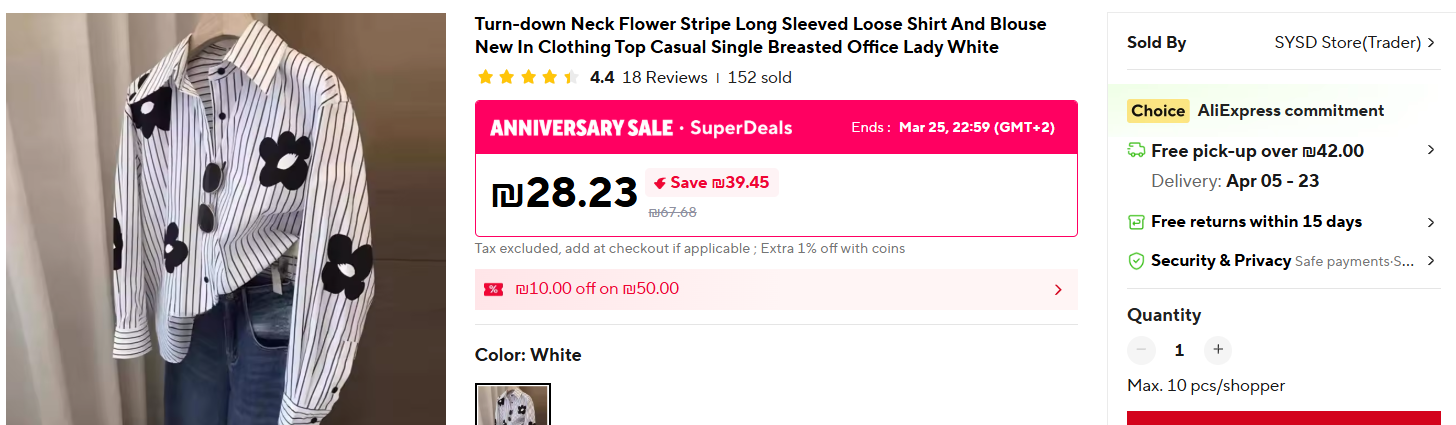The height and width of the screenshot is (425, 1456).
Task: Click the quantity value field
Action: pos(1179,350)
